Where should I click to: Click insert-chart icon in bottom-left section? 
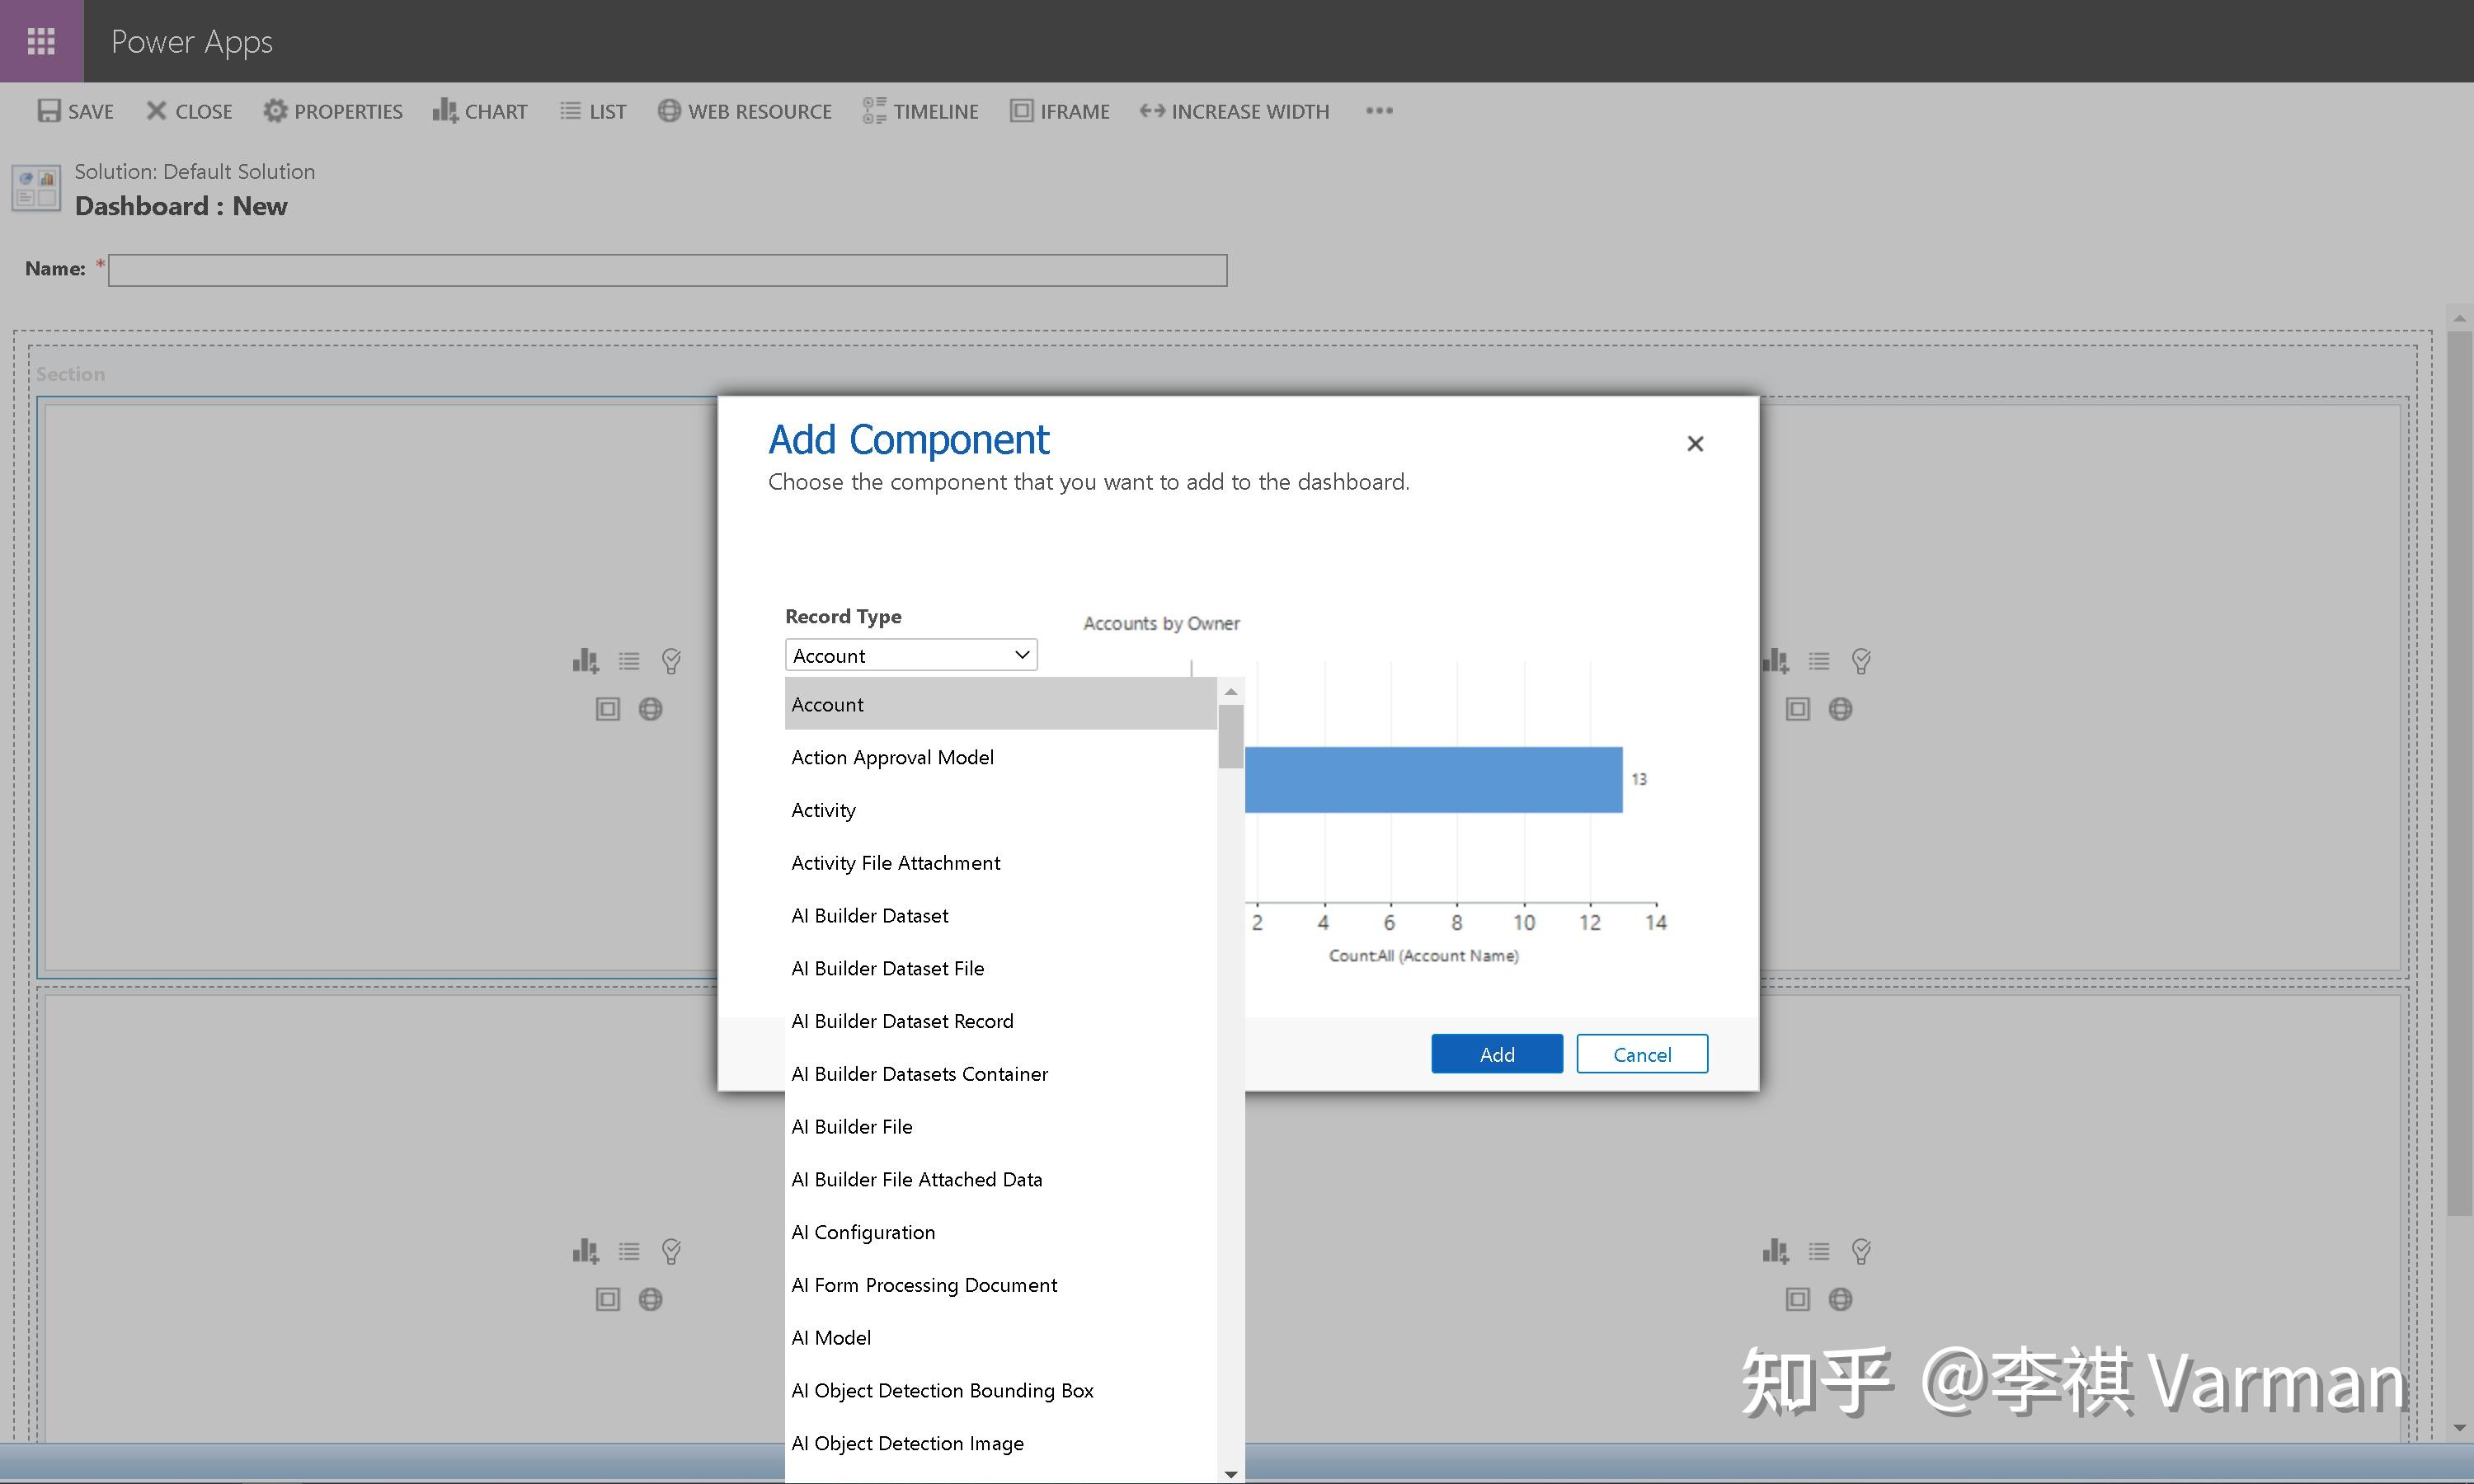point(585,1251)
